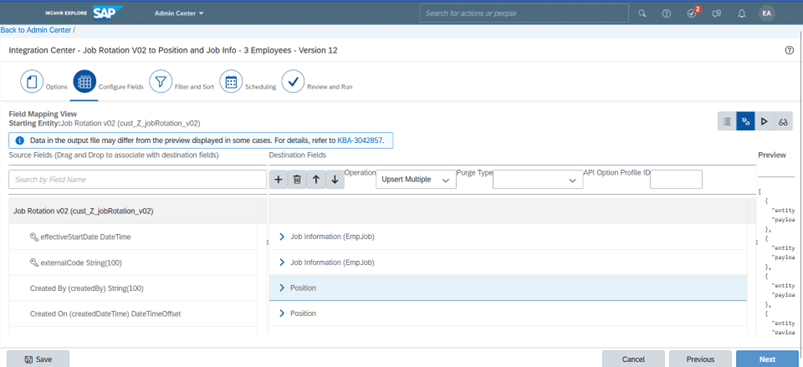Open the Scheduling step
The width and height of the screenshot is (803, 367).
point(231,82)
